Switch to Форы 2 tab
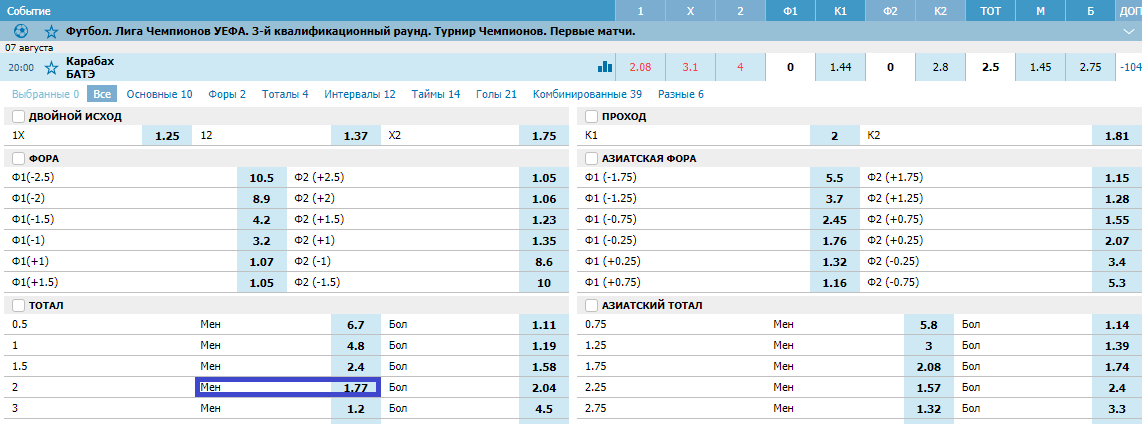1142x424 pixels. pyautogui.click(x=227, y=94)
